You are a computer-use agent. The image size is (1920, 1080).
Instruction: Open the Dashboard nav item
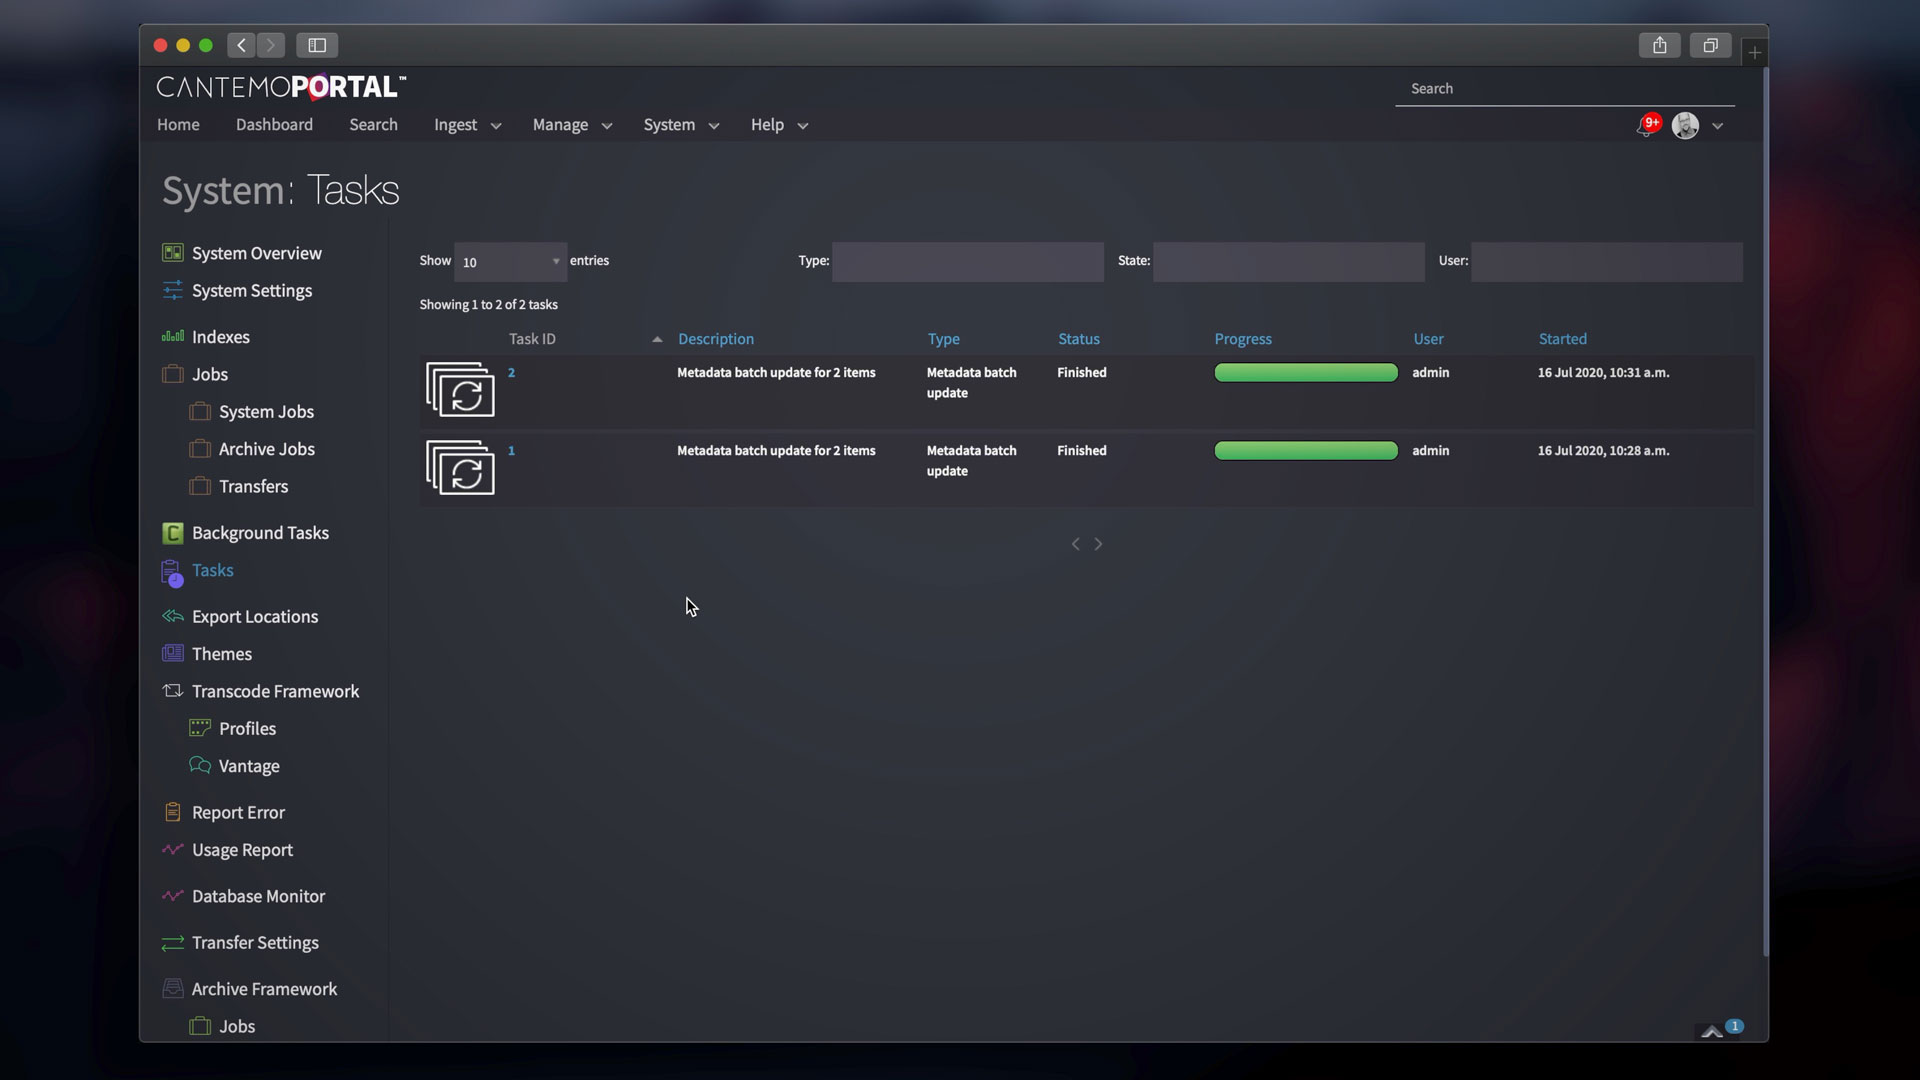[274, 125]
